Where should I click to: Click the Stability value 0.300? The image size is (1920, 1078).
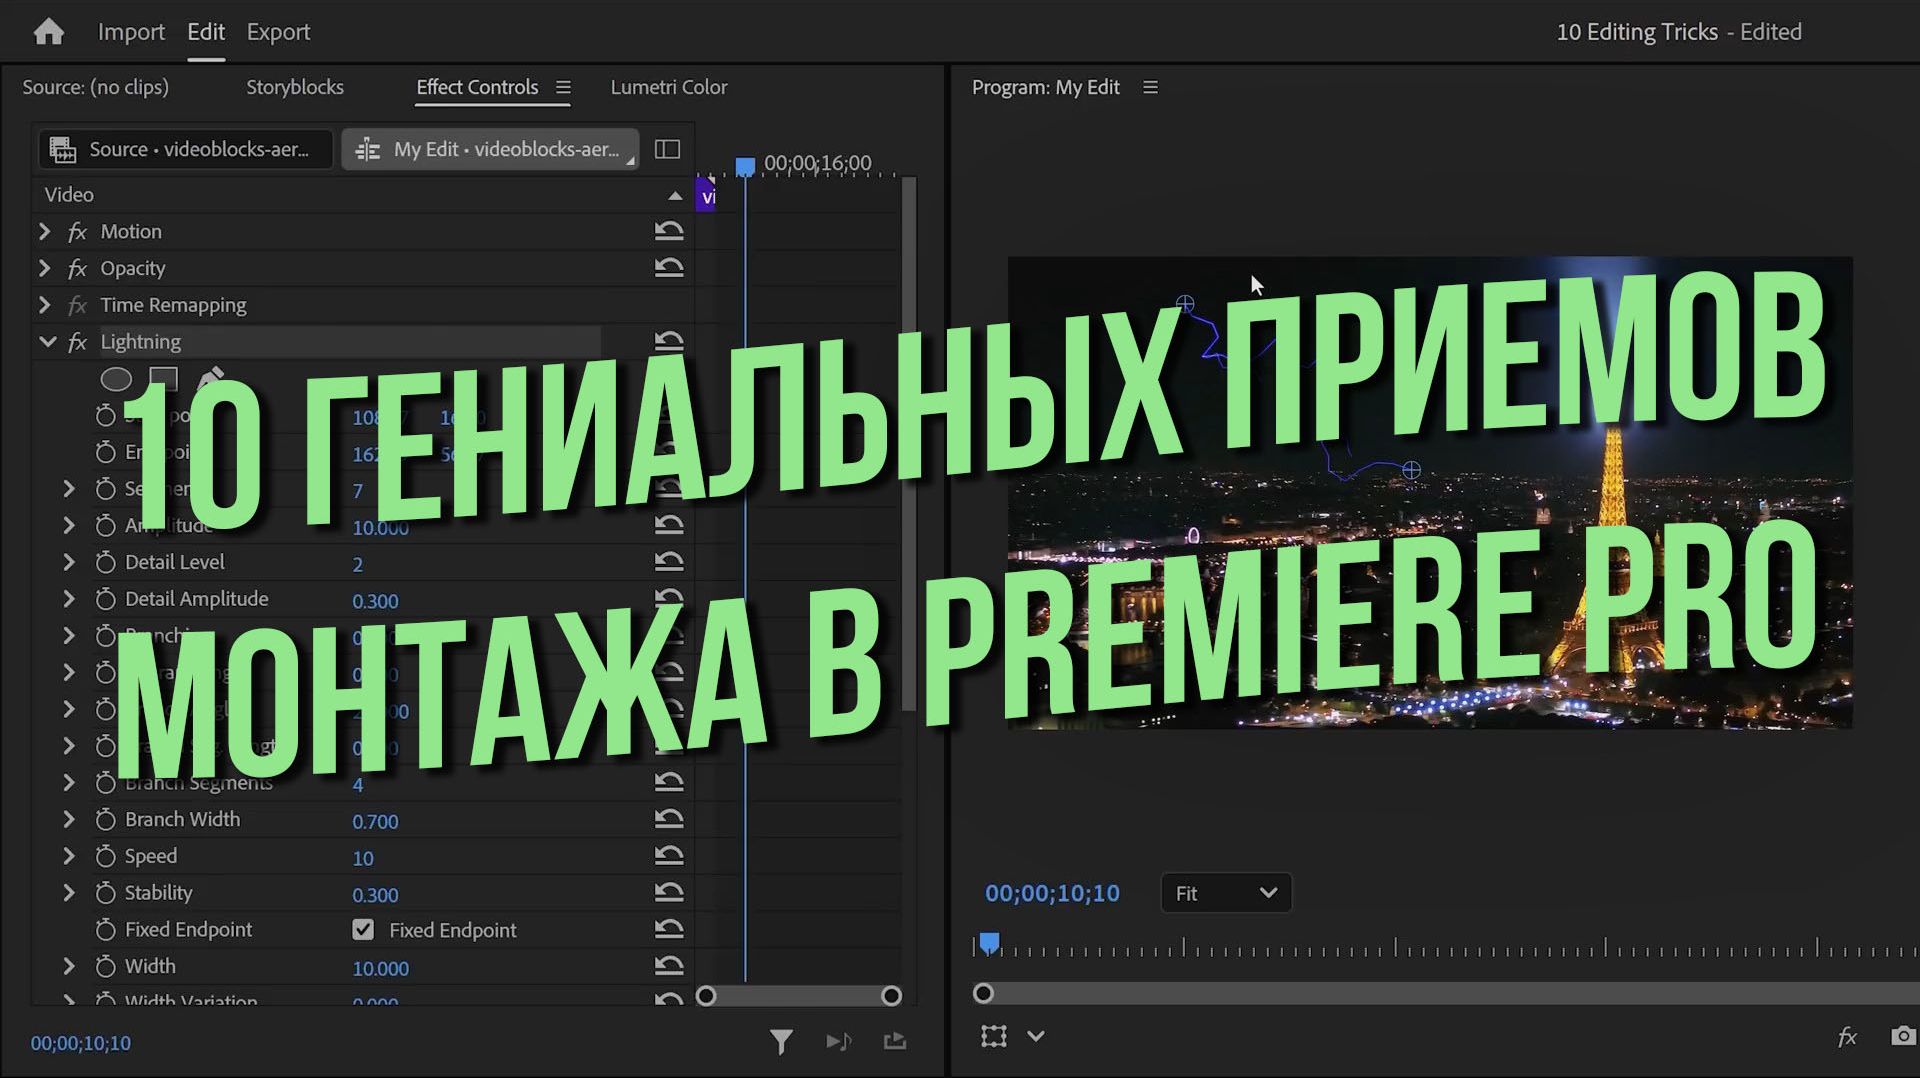(x=375, y=895)
